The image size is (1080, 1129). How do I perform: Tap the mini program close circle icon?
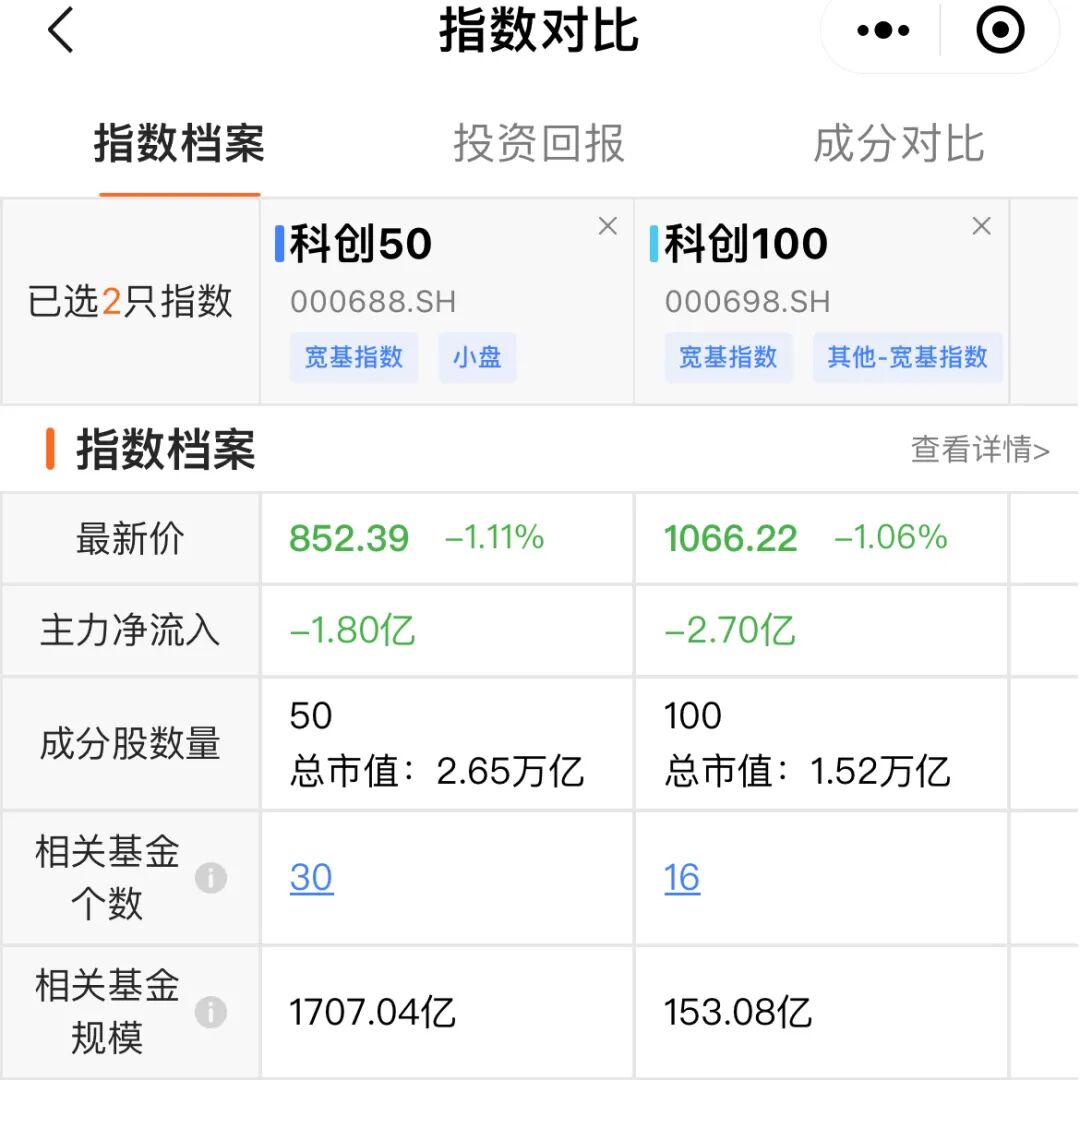tap(1000, 30)
